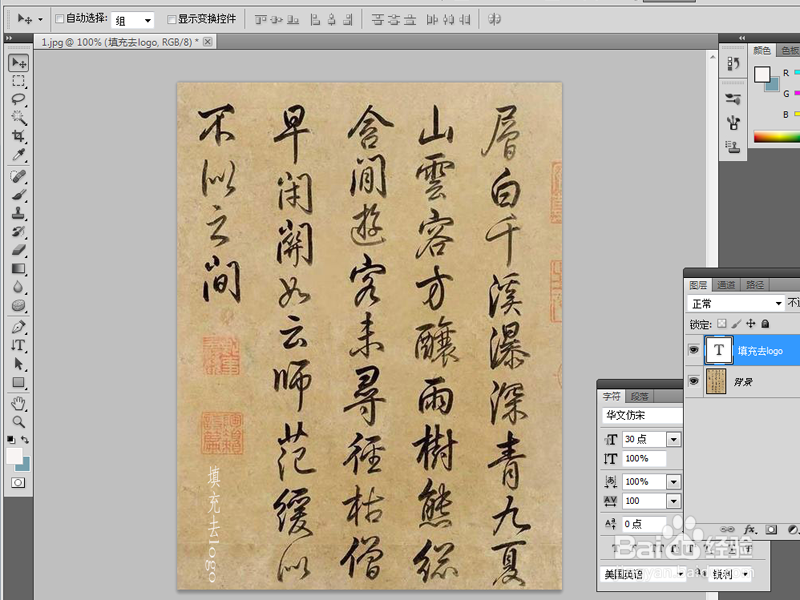
Task: Close the 1.jpg document tab
Action: coord(208,42)
